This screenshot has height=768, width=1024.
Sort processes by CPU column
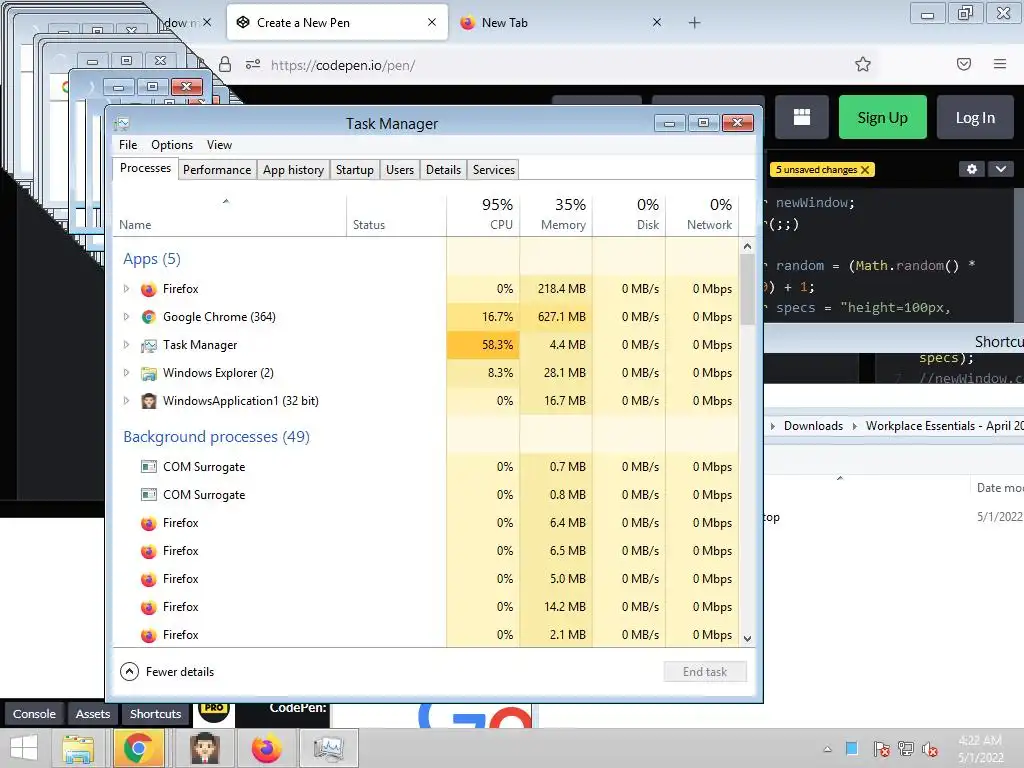tap(484, 214)
